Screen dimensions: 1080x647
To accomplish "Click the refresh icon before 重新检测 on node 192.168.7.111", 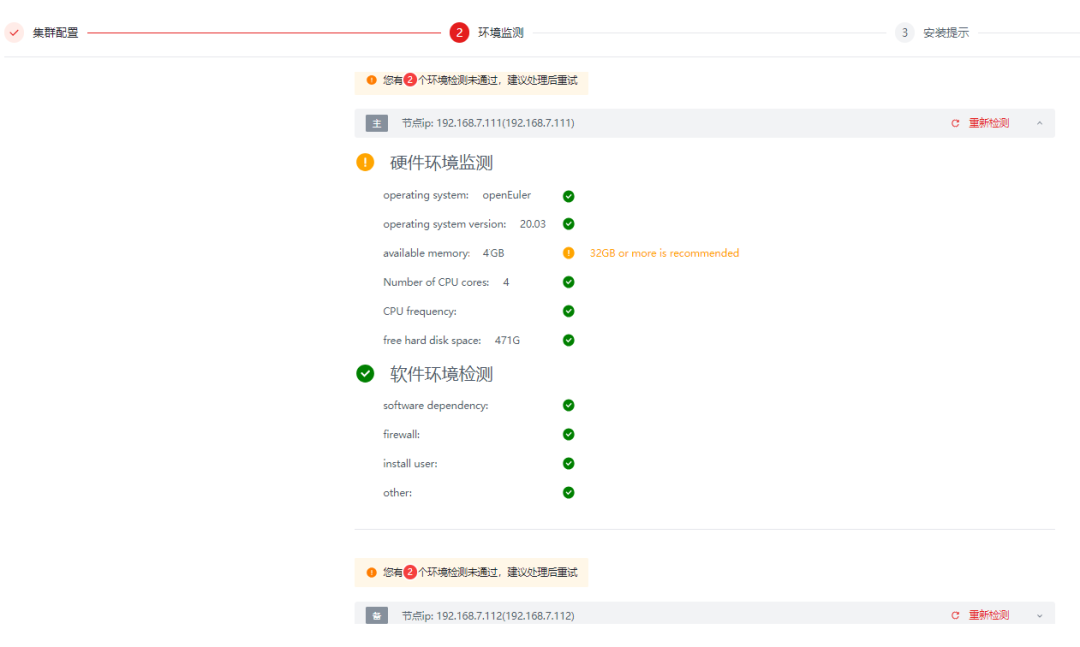I will [954, 123].
